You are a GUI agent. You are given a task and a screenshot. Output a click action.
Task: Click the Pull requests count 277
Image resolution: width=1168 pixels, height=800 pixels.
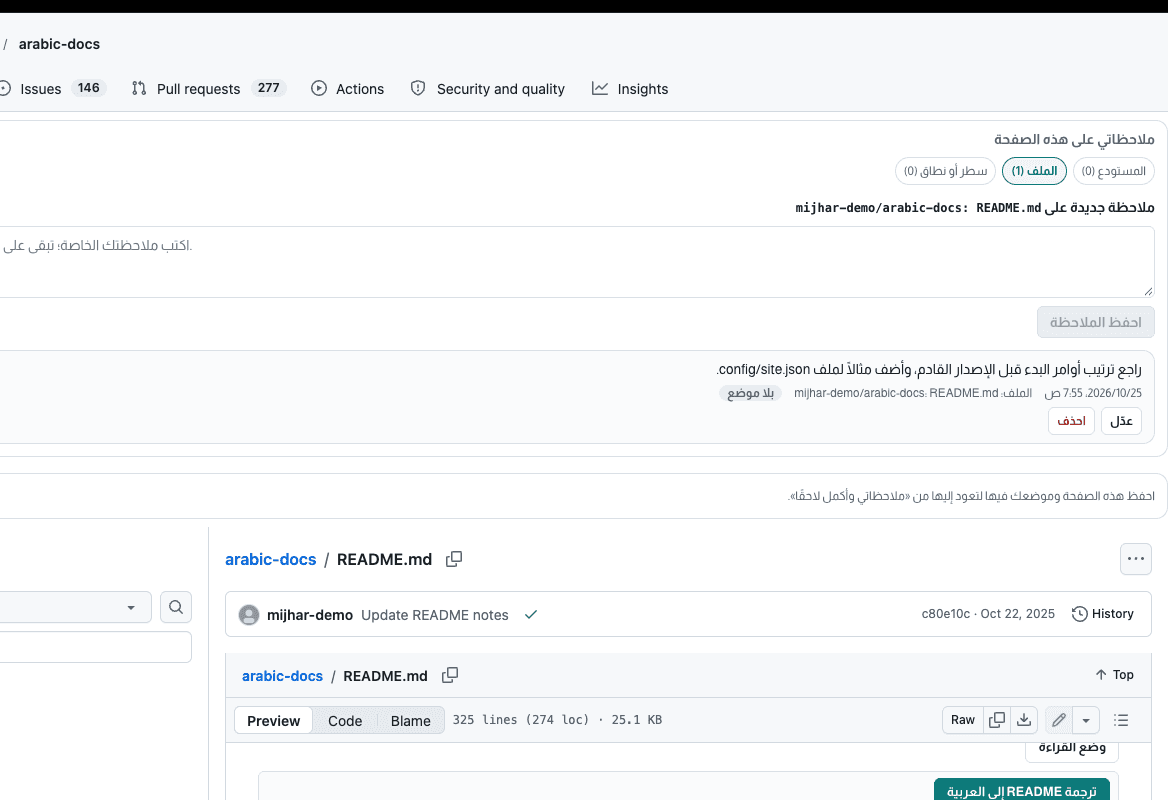(269, 88)
